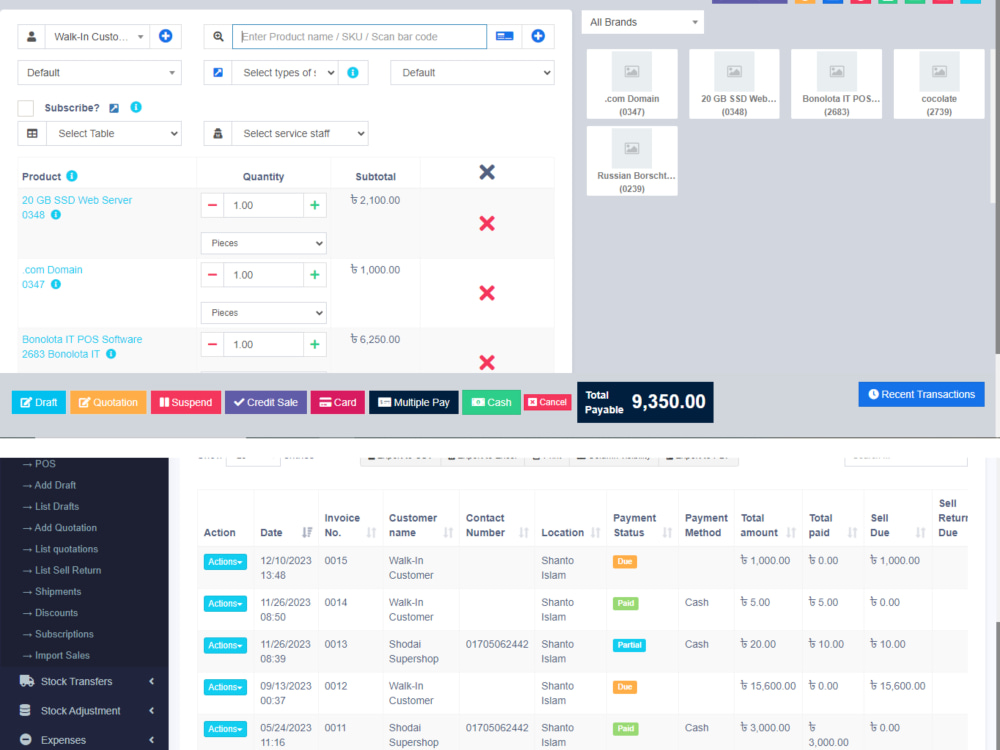Remove 20 GB SSD Web Server row
This screenshot has height=750, width=1000.
(487, 223)
